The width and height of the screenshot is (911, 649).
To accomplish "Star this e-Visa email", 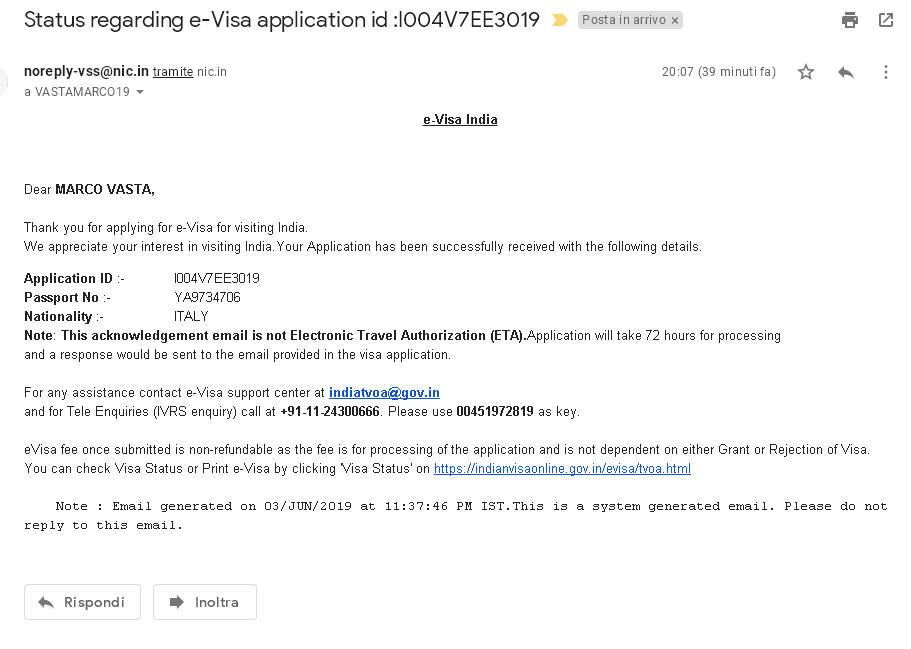I will coord(806,72).
